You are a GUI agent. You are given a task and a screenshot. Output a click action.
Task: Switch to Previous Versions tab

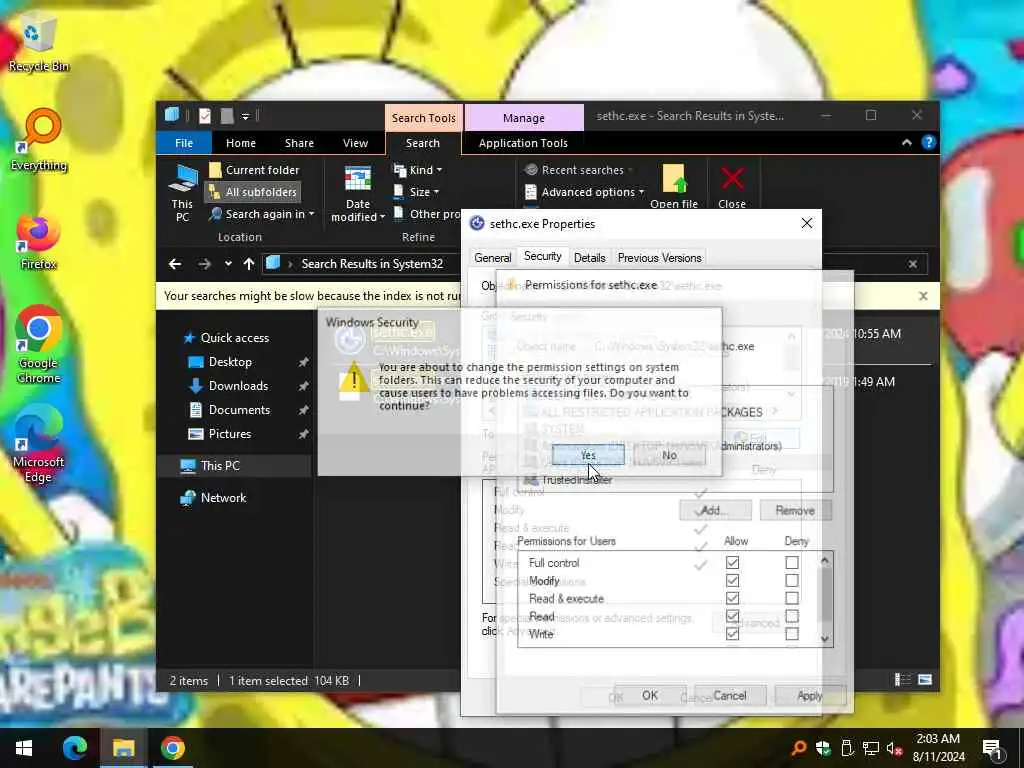click(659, 258)
